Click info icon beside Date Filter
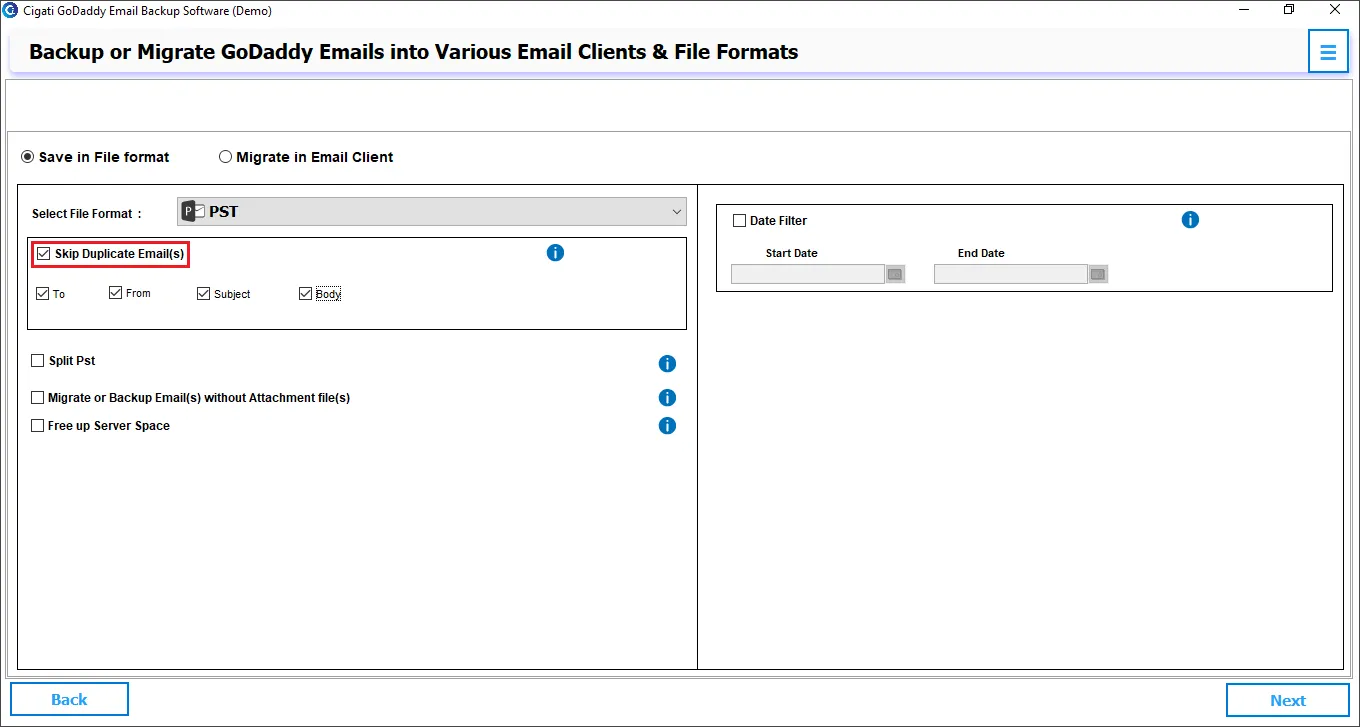 (1190, 220)
